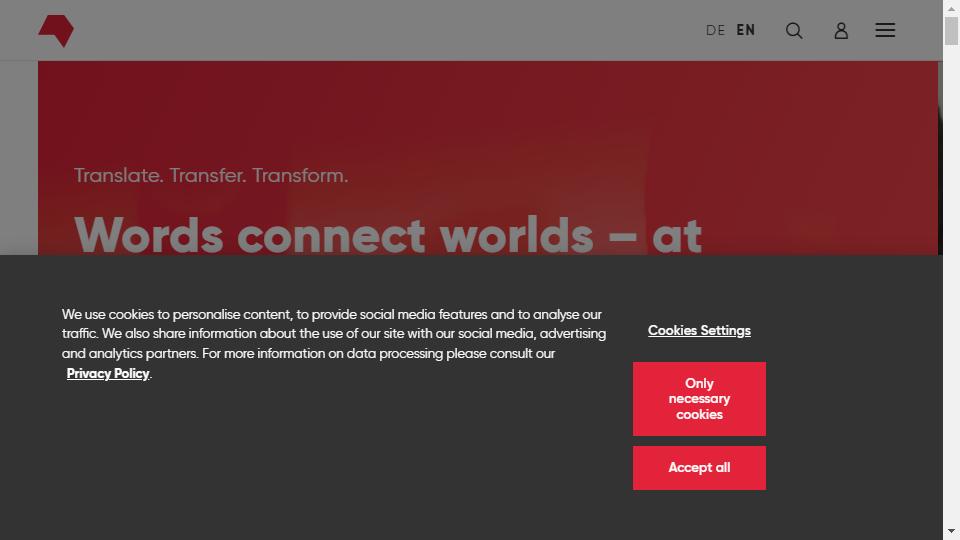Choose Only necessary cookies button

(699, 399)
